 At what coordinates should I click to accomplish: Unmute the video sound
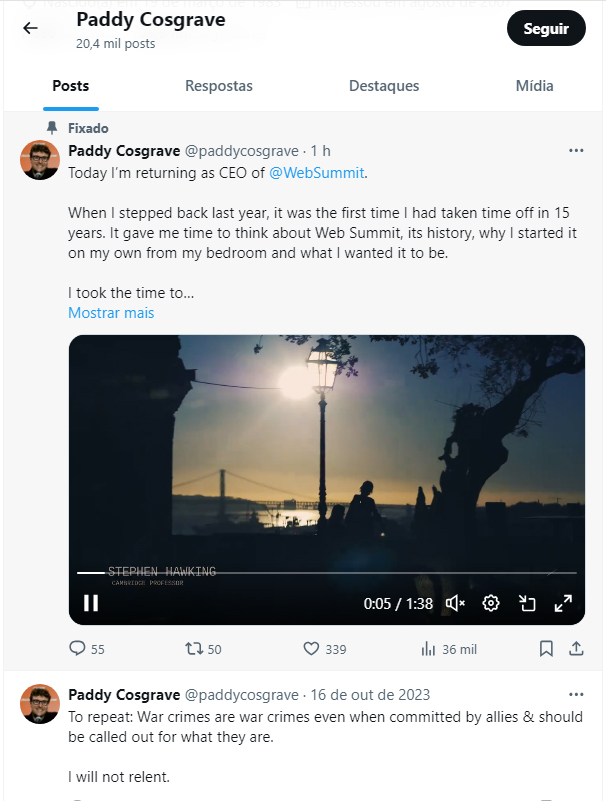pyautogui.click(x=455, y=603)
